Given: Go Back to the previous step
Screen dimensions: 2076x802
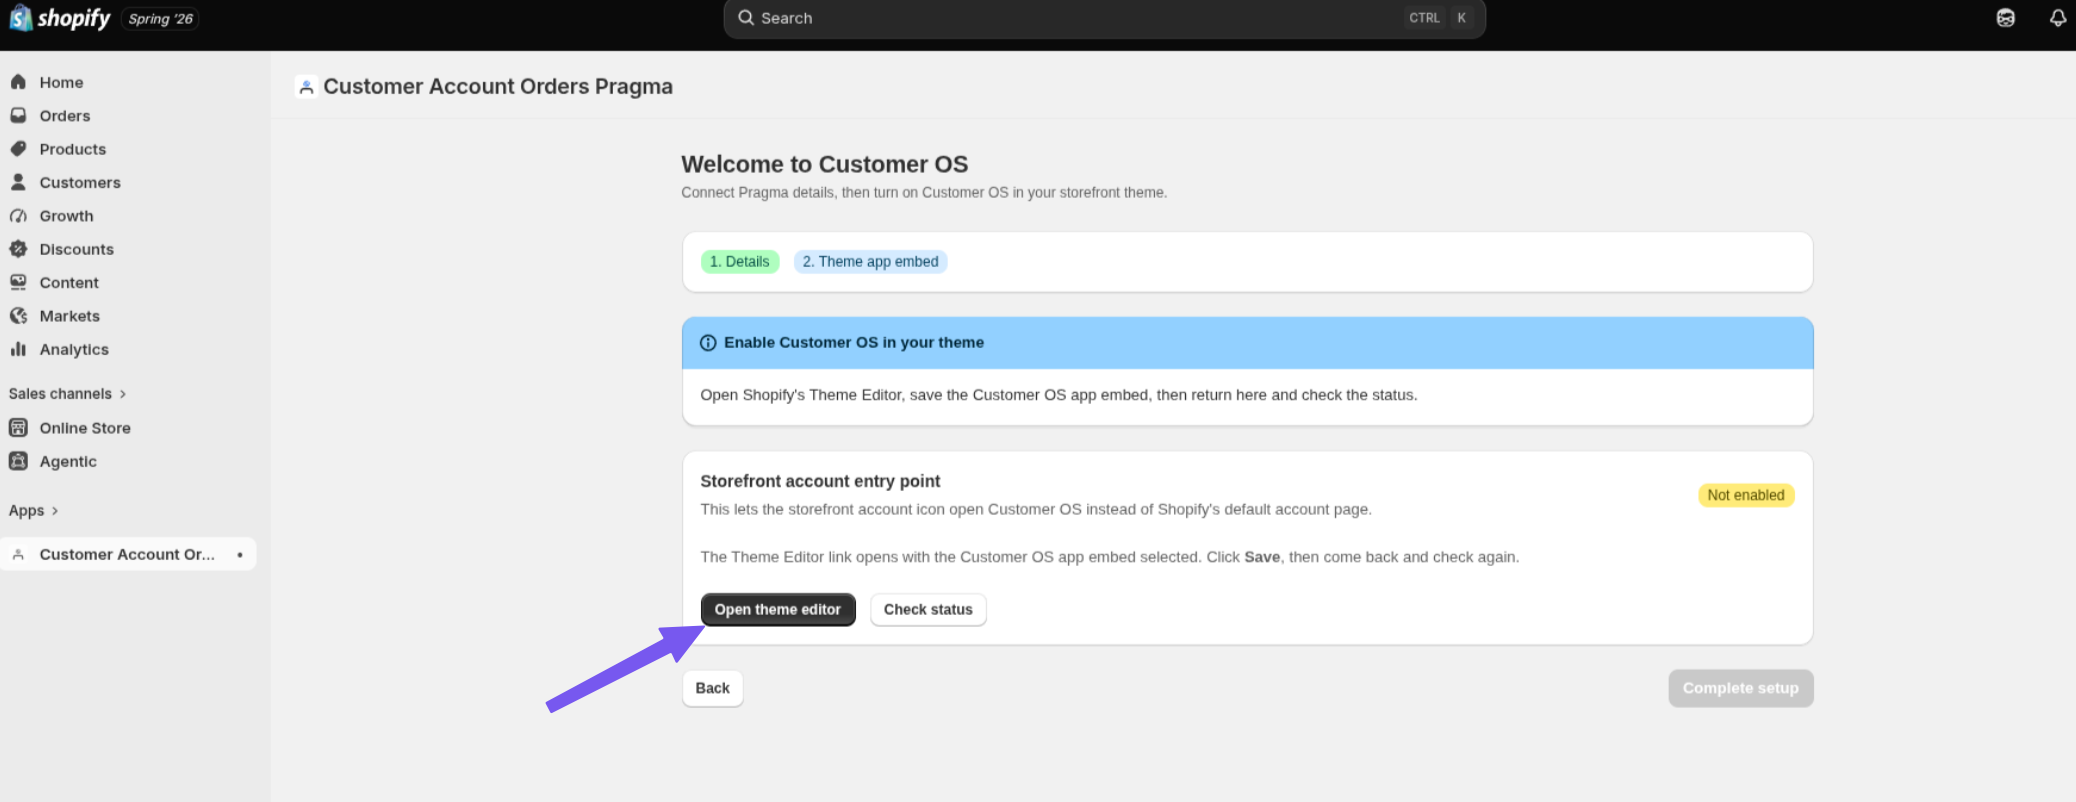Looking at the screenshot, I should (x=713, y=689).
